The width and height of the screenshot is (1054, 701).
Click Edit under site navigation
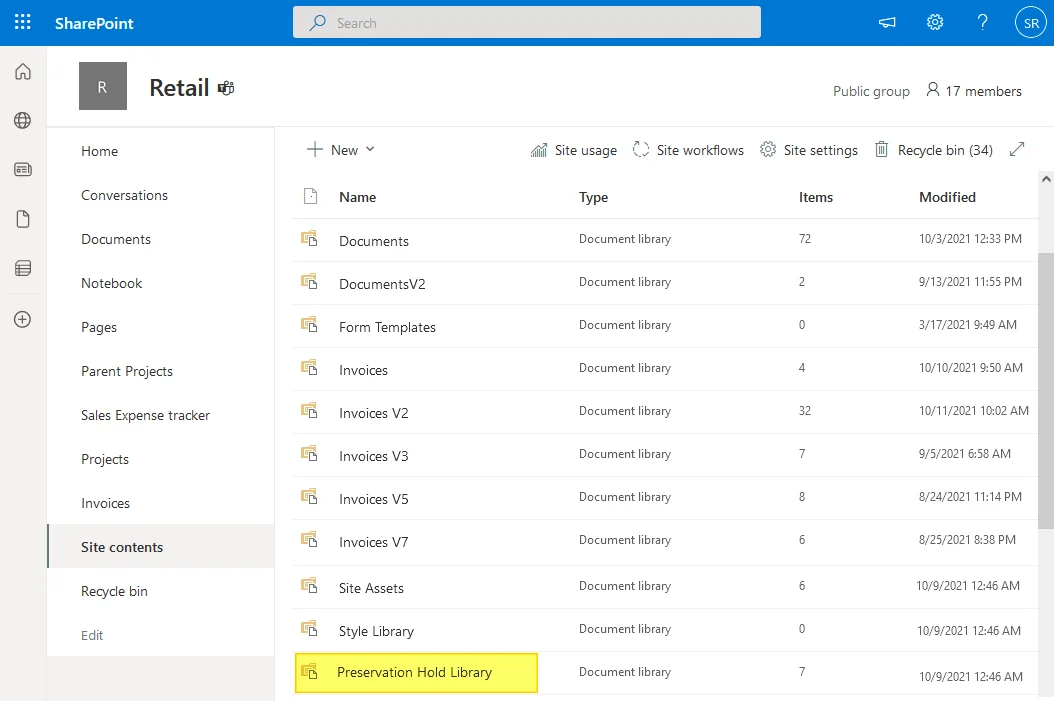coord(92,635)
